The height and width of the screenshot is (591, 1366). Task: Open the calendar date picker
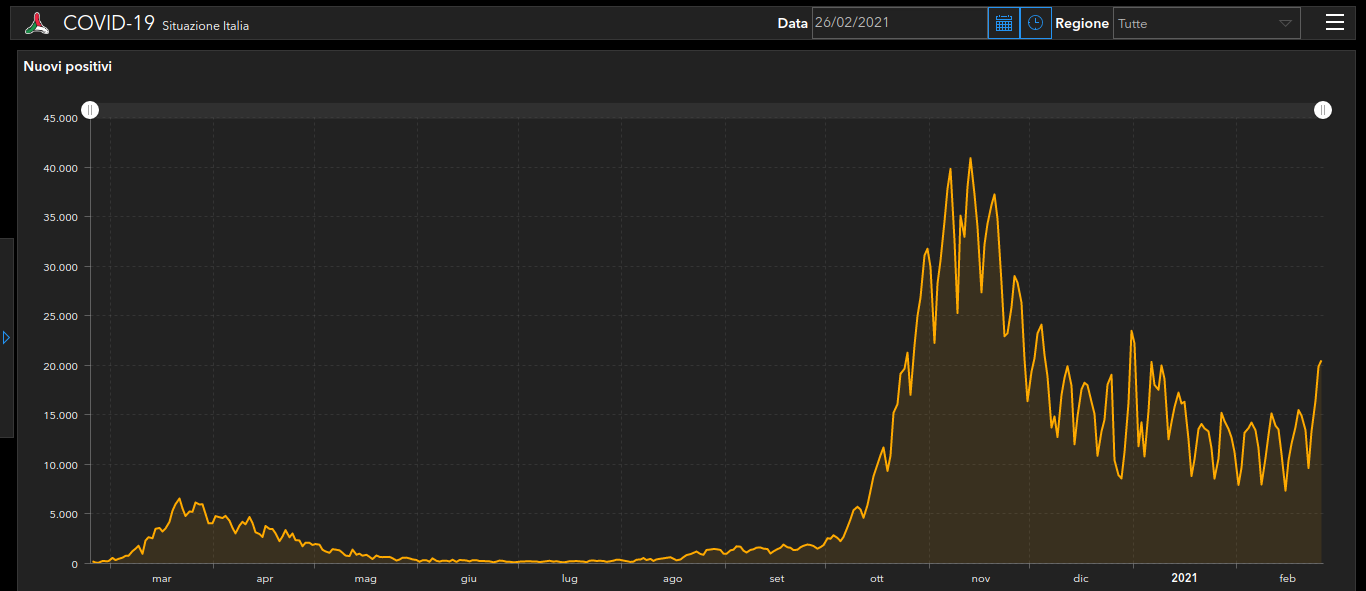pyautogui.click(x=1004, y=23)
